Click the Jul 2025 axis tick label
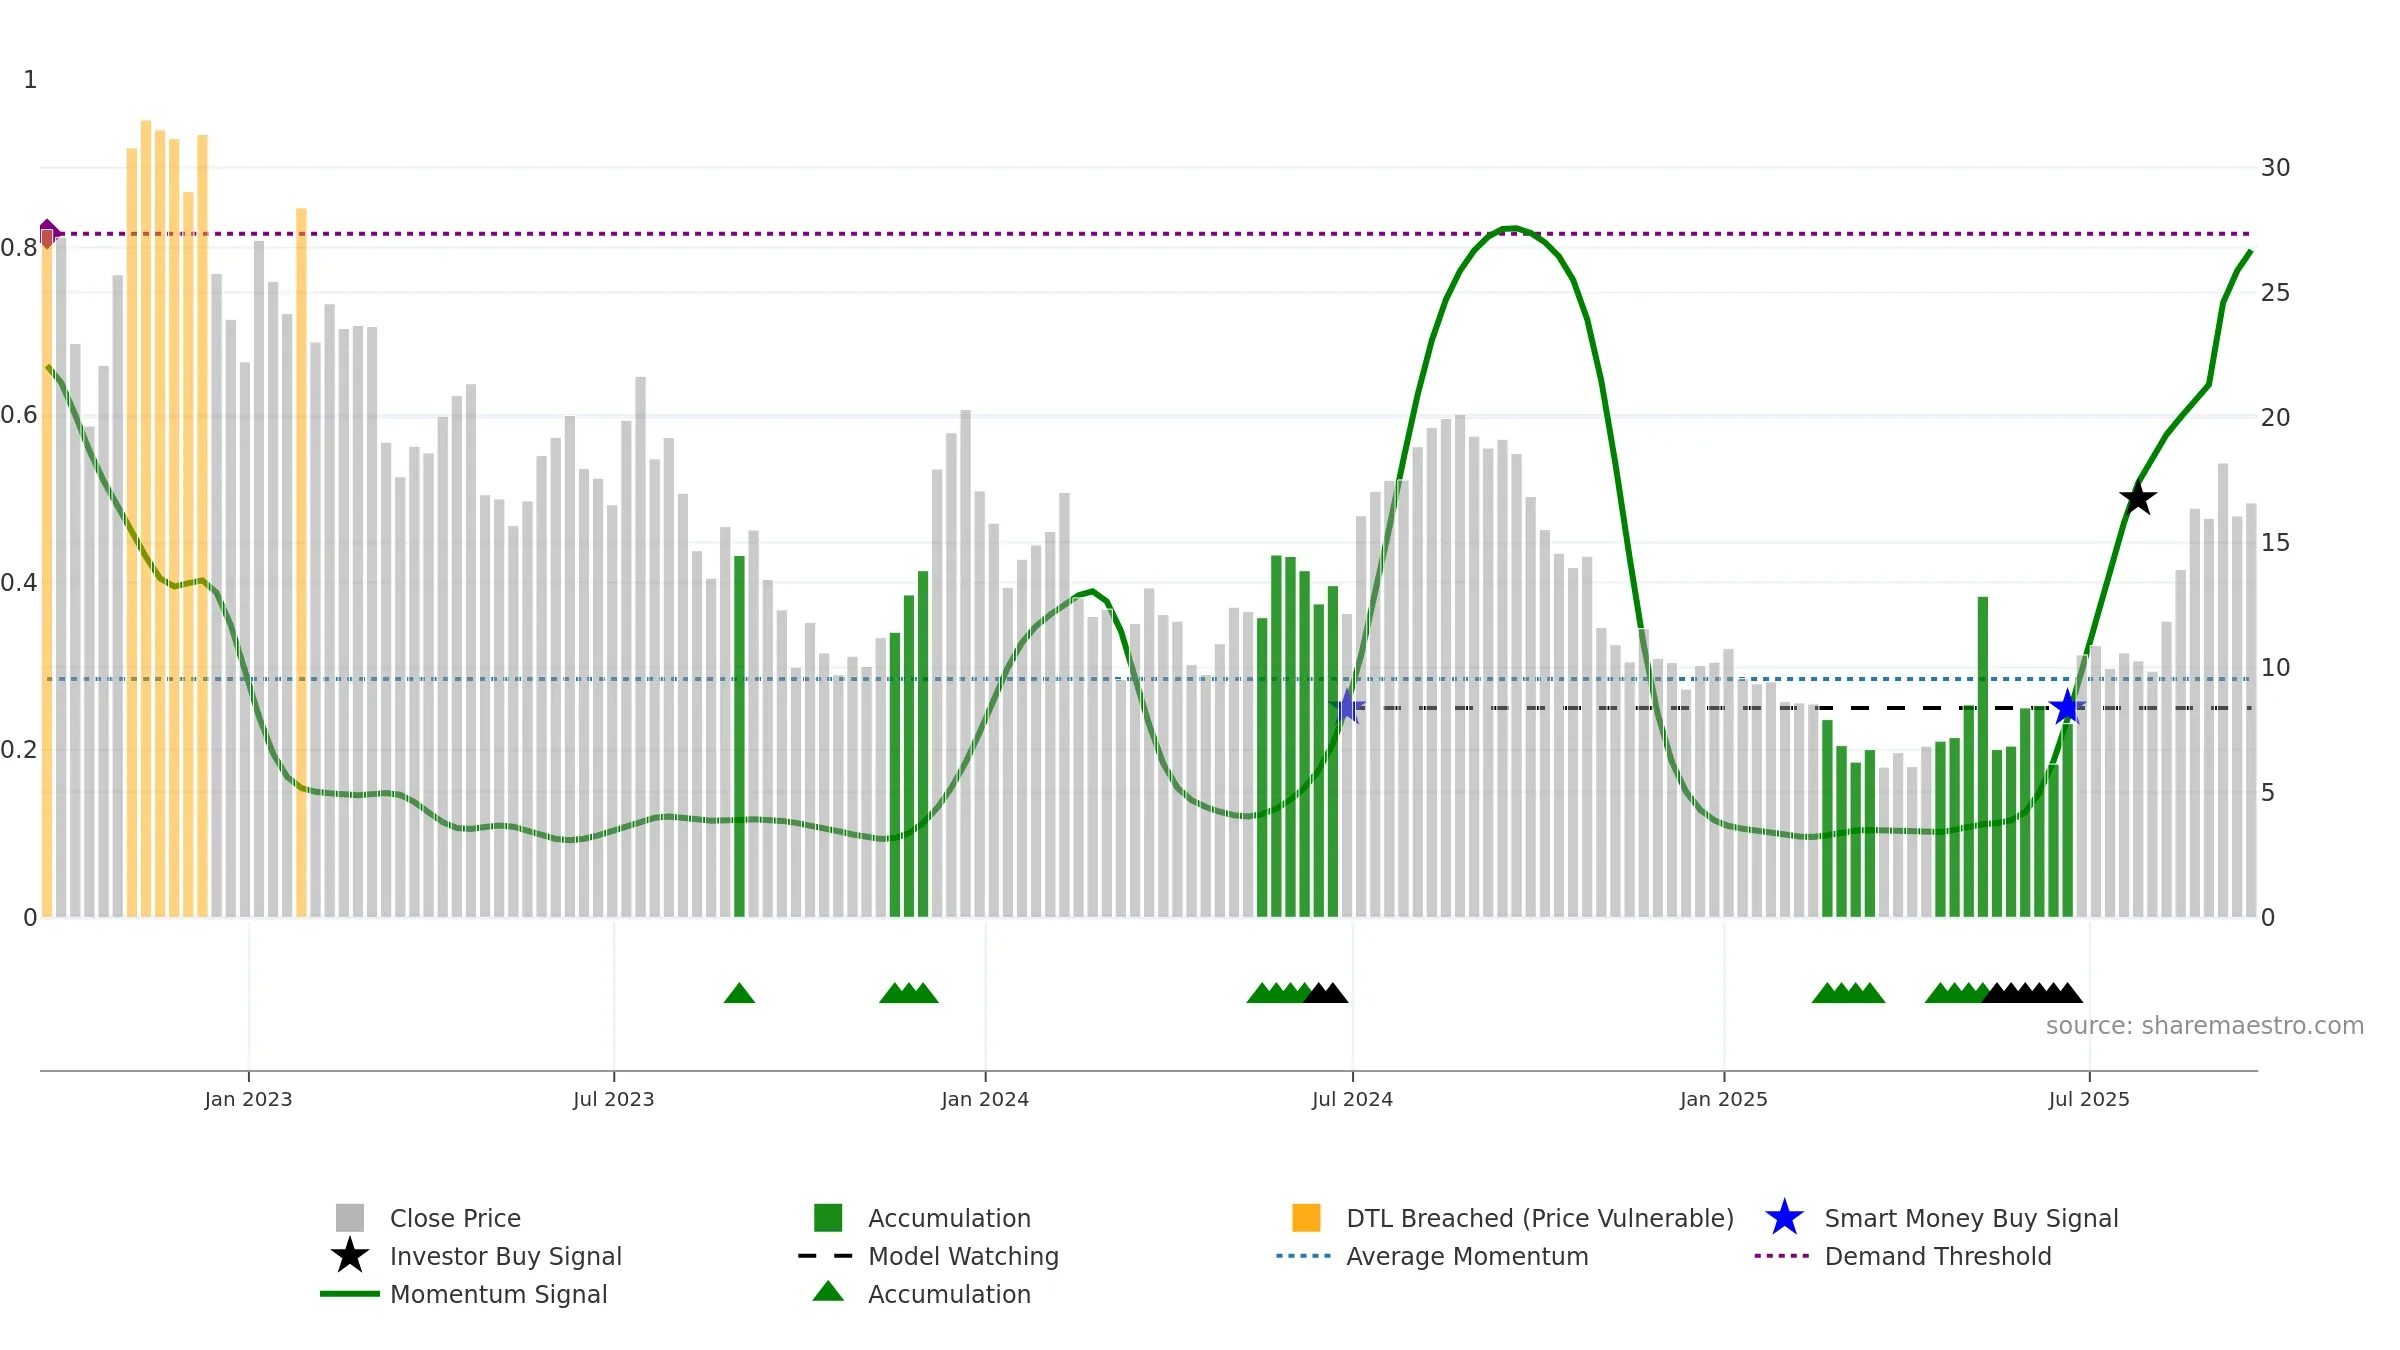Viewport: 2400px width, 1350px height. 2089,1099
